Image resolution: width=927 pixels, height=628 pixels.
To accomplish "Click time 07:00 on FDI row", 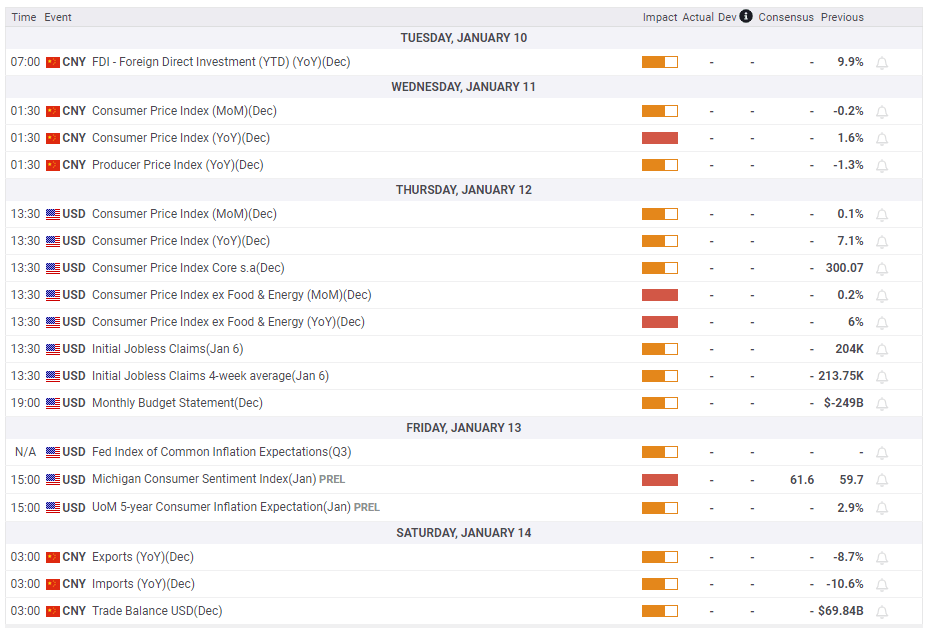I will [x=25, y=62].
